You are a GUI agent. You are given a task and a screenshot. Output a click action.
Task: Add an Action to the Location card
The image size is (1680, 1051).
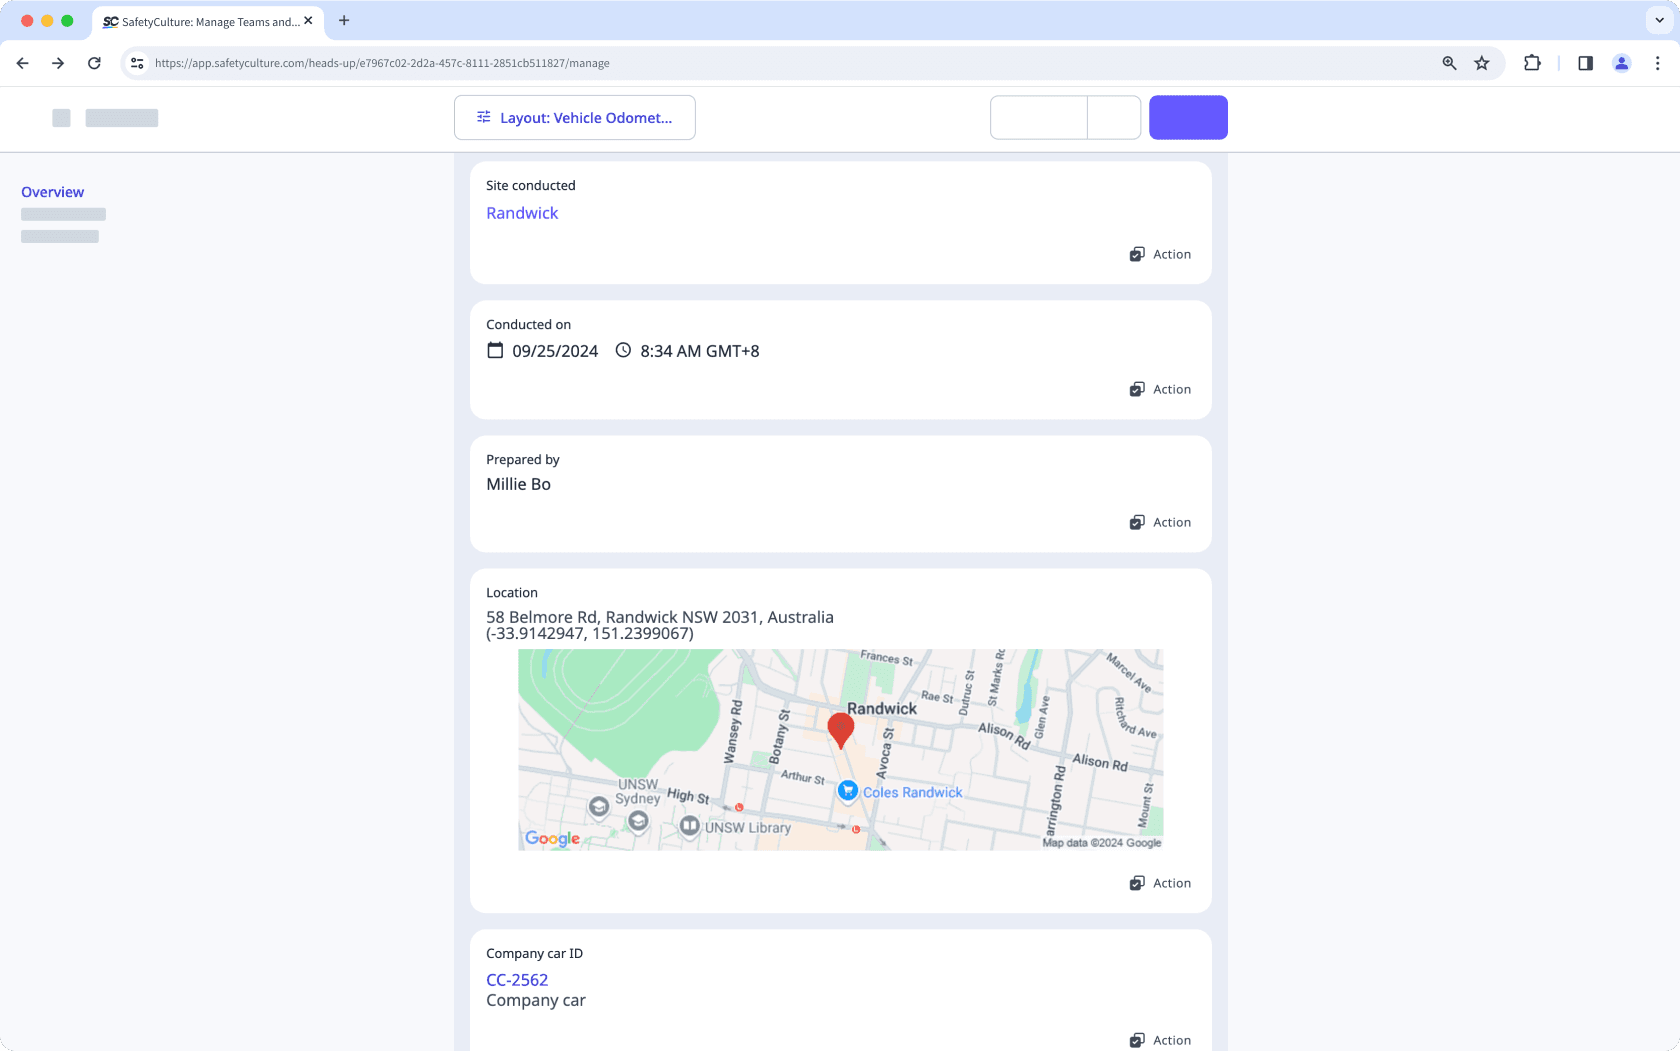pos(1161,883)
